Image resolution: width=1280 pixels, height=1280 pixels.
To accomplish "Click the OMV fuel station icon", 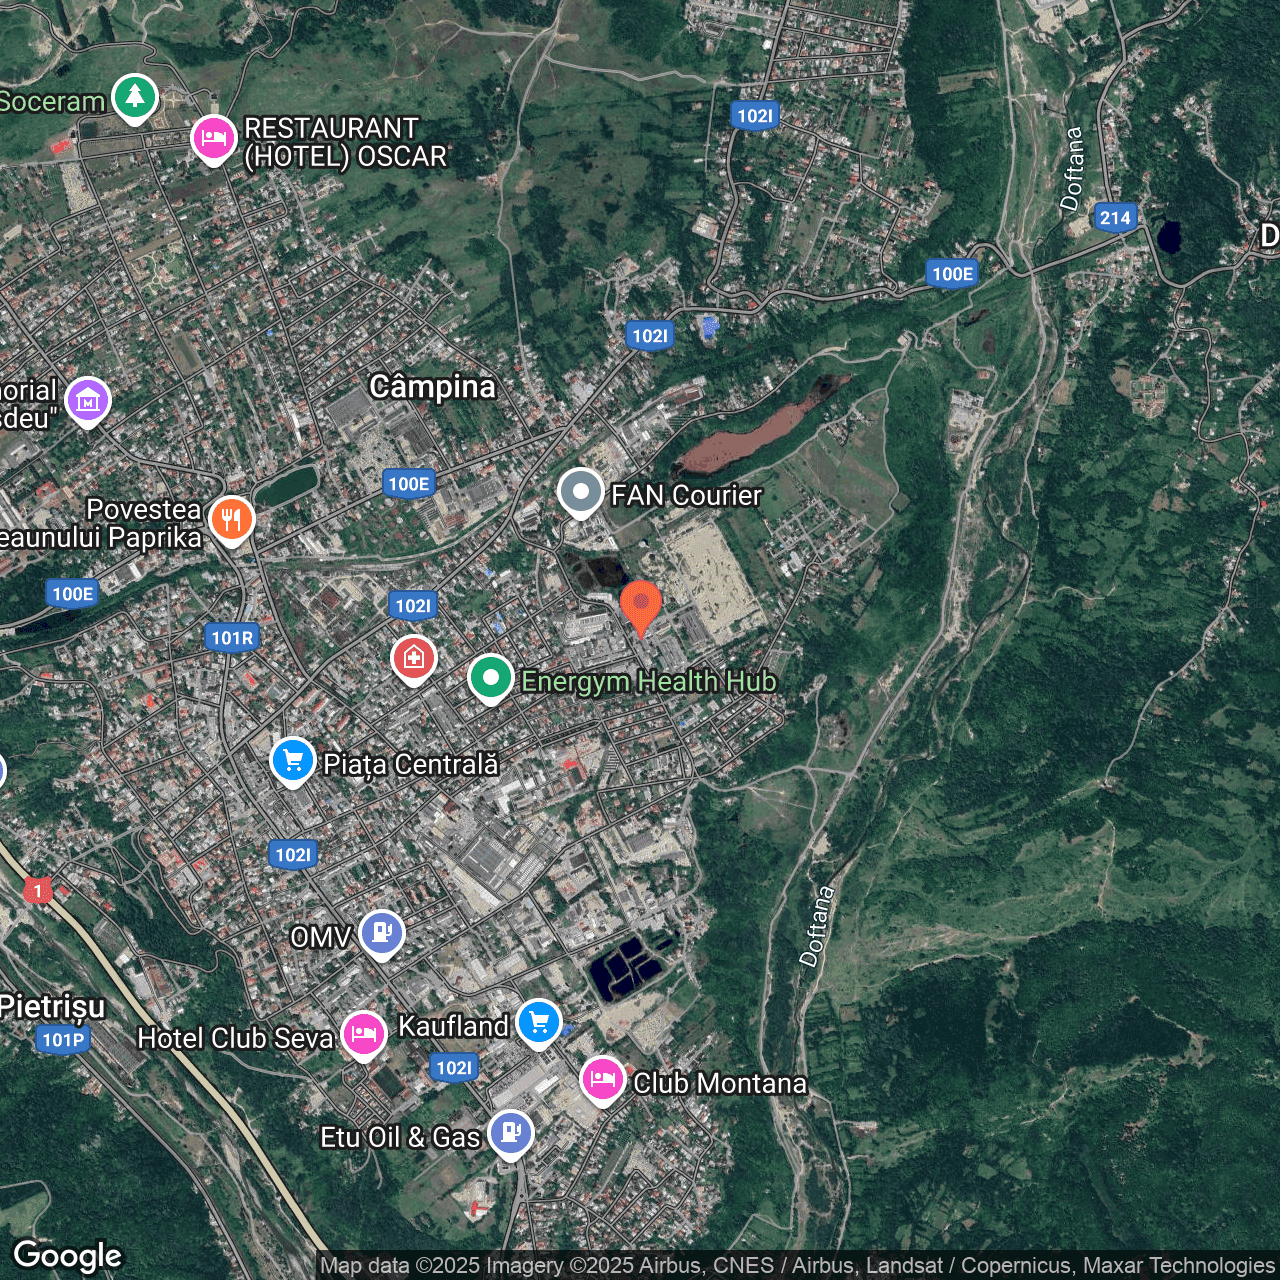I will coord(381,933).
